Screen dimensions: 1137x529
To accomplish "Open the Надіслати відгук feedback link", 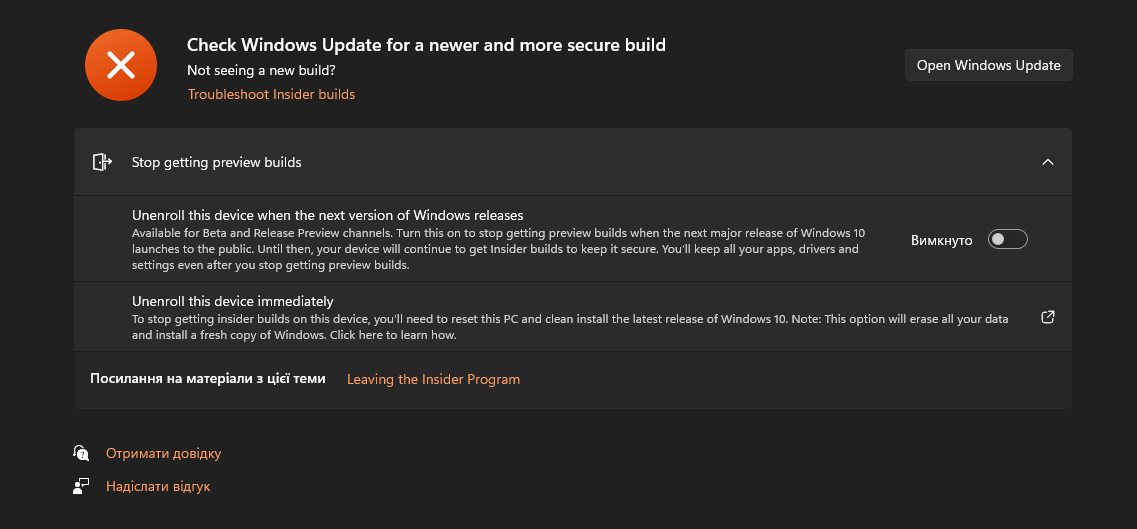I will 158,486.
